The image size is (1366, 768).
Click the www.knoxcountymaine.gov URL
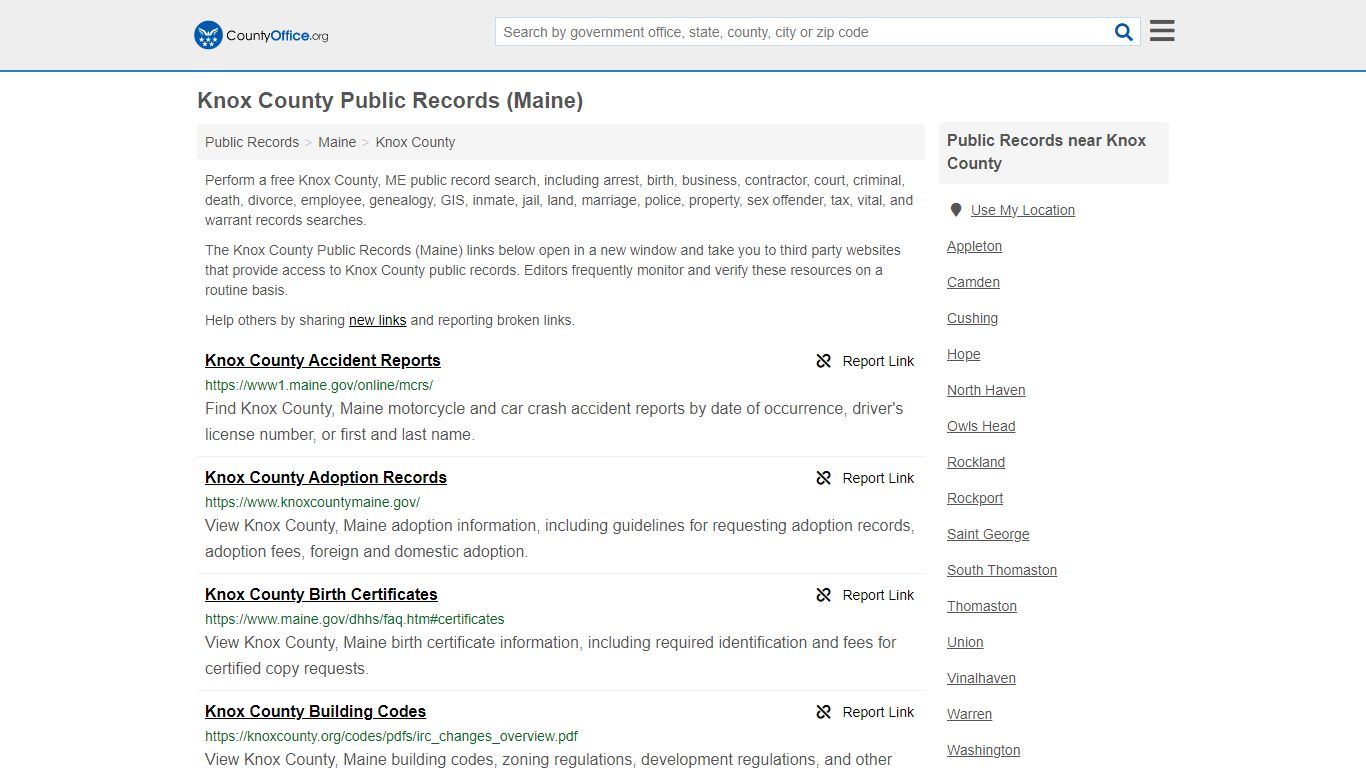[x=312, y=502]
